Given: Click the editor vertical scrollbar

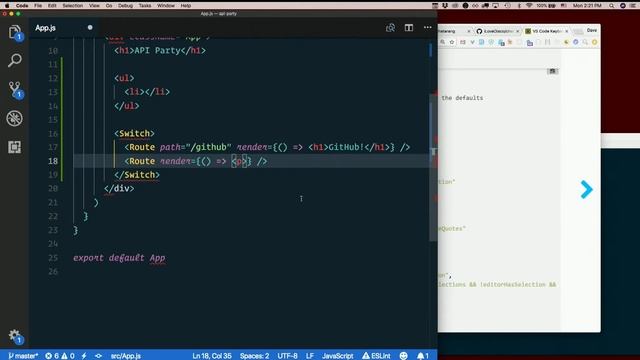Looking at the screenshot, I should (x=433, y=167).
